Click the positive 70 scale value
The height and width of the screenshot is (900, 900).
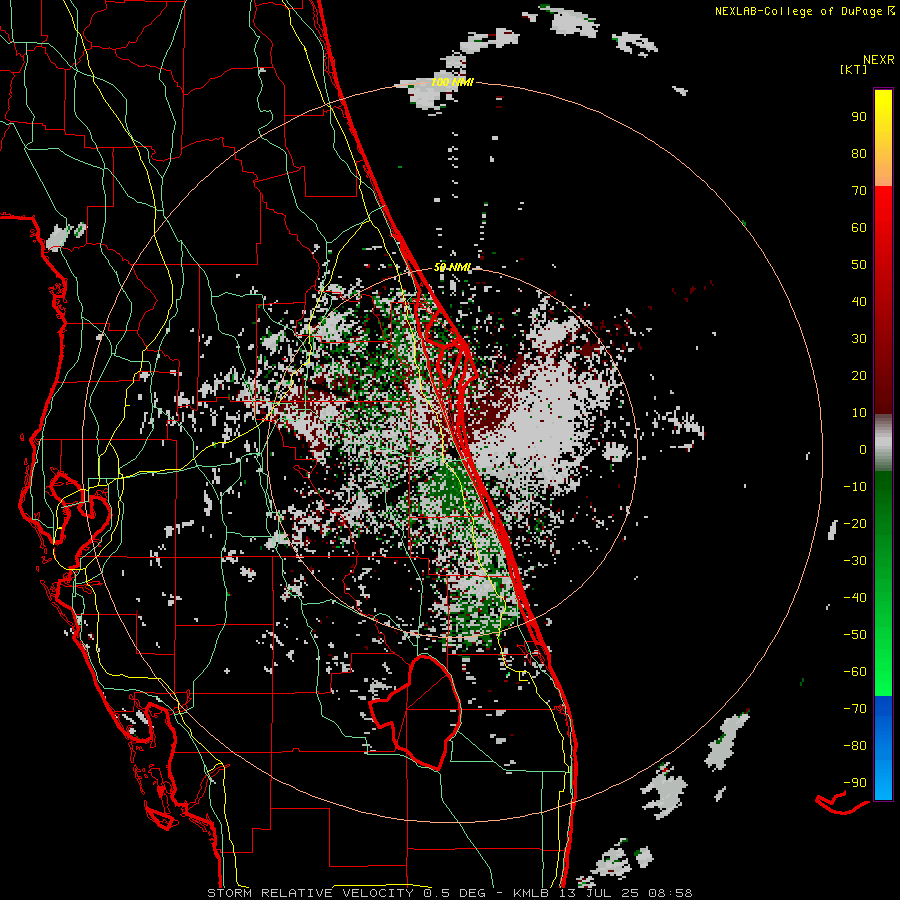[859, 191]
